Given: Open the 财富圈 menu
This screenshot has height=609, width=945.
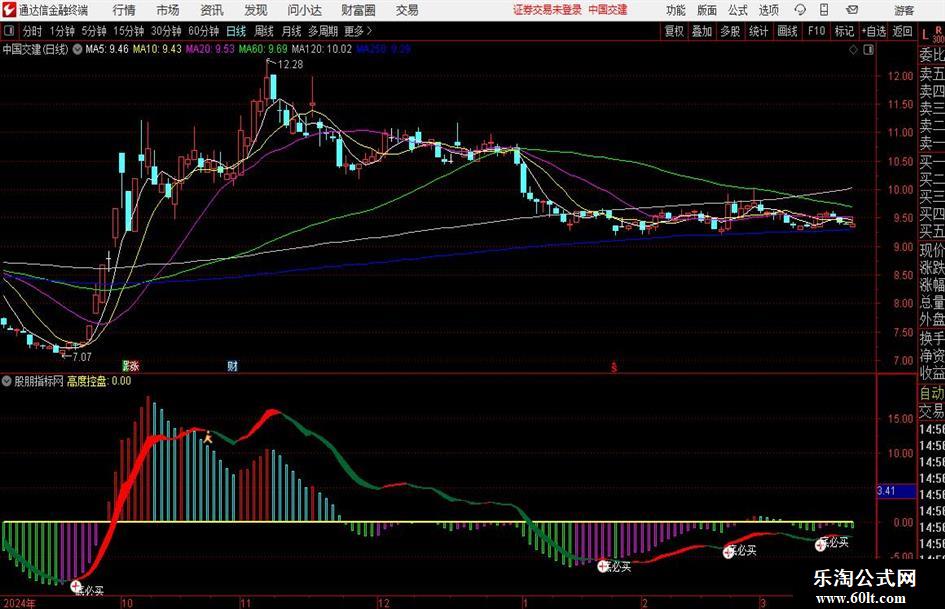Looking at the screenshot, I should pyautogui.click(x=358, y=10).
